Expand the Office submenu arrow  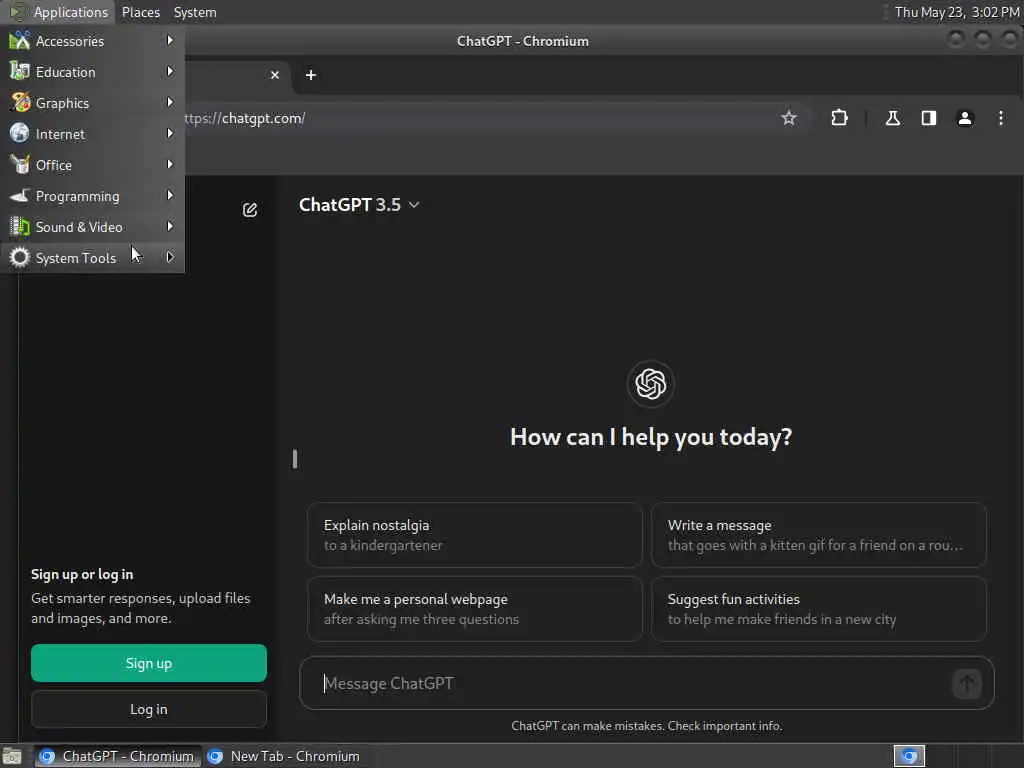[170, 165]
